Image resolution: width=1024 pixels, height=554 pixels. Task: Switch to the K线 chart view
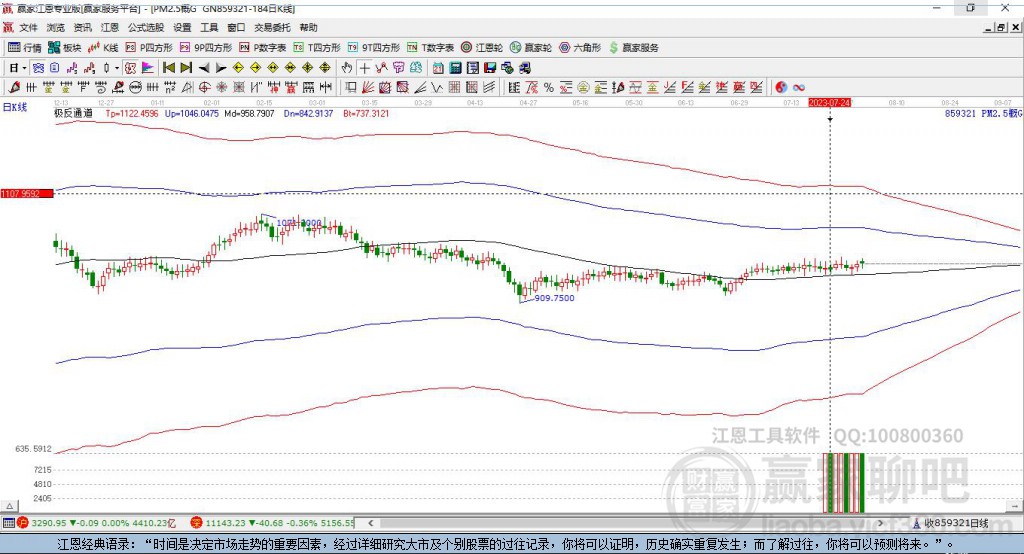point(103,48)
